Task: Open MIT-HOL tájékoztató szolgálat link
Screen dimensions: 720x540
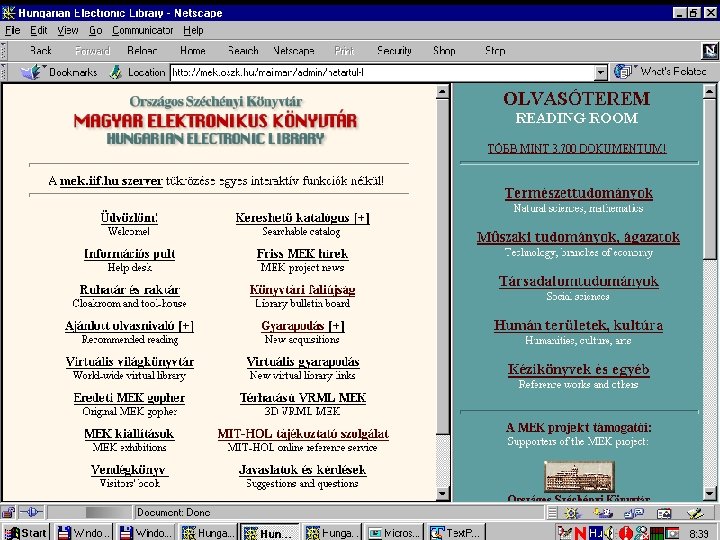Action: (x=303, y=434)
